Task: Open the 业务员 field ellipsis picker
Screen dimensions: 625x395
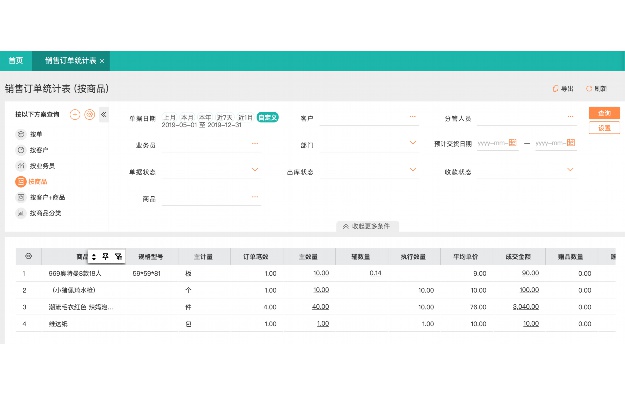Action: coord(255,143)
